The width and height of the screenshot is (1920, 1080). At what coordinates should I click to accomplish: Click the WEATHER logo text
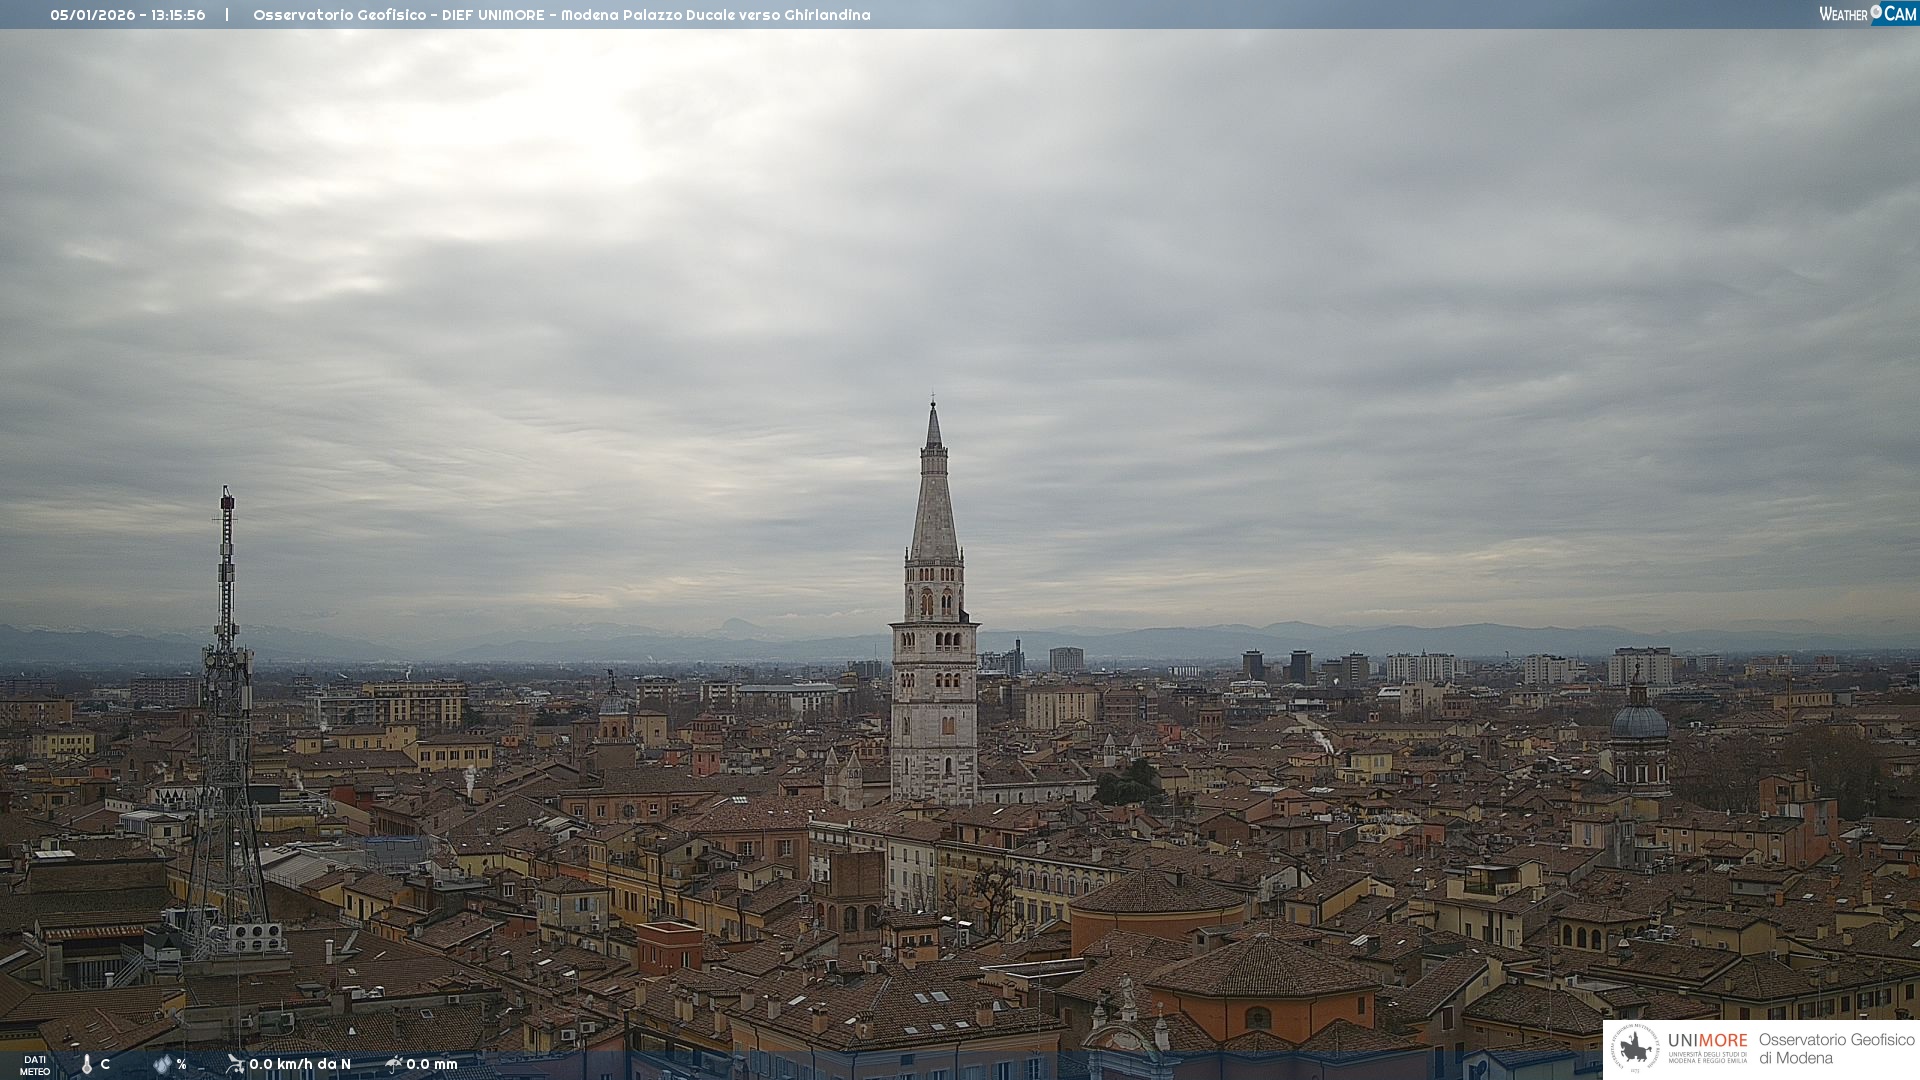coord(1843,14)
